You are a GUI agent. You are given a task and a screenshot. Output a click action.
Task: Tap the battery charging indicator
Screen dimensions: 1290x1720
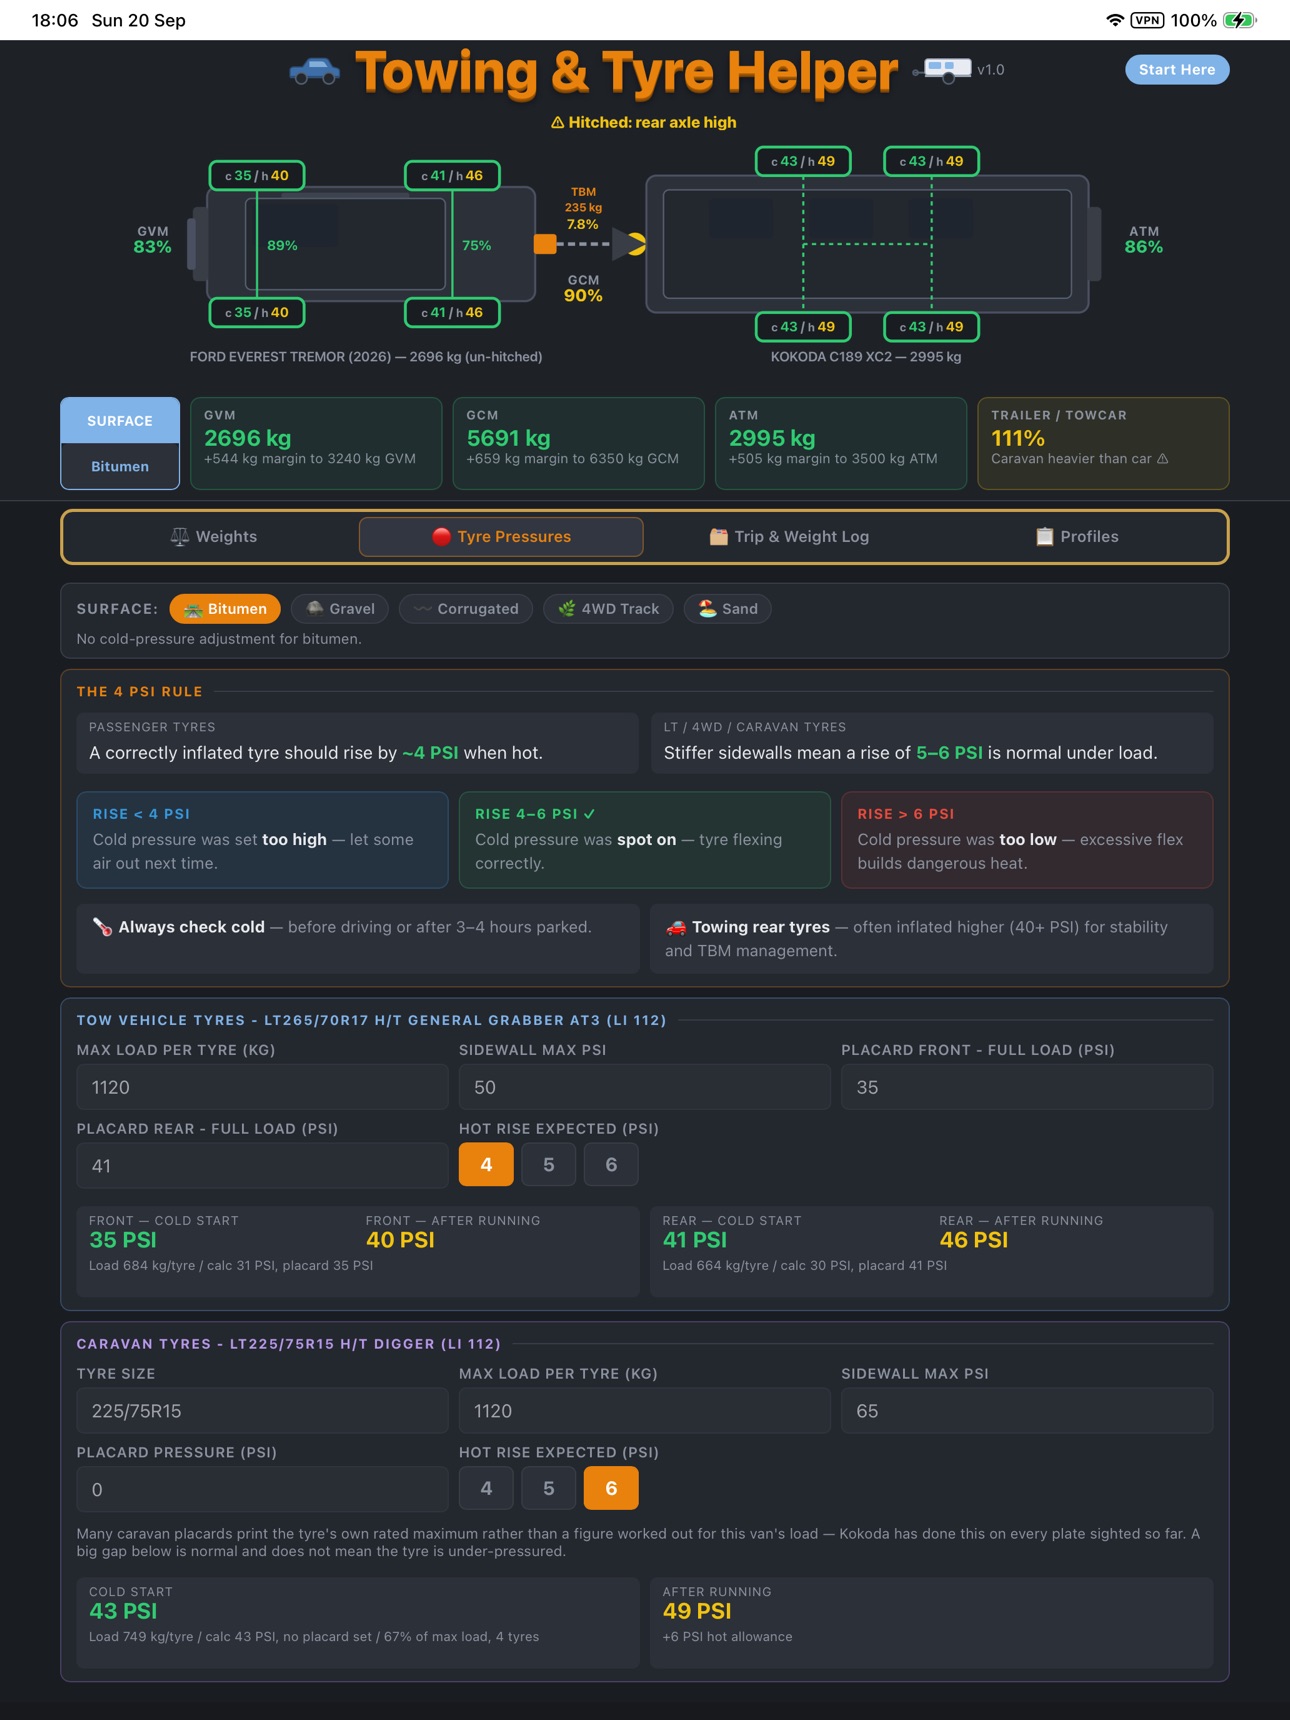coord(1240,20)
